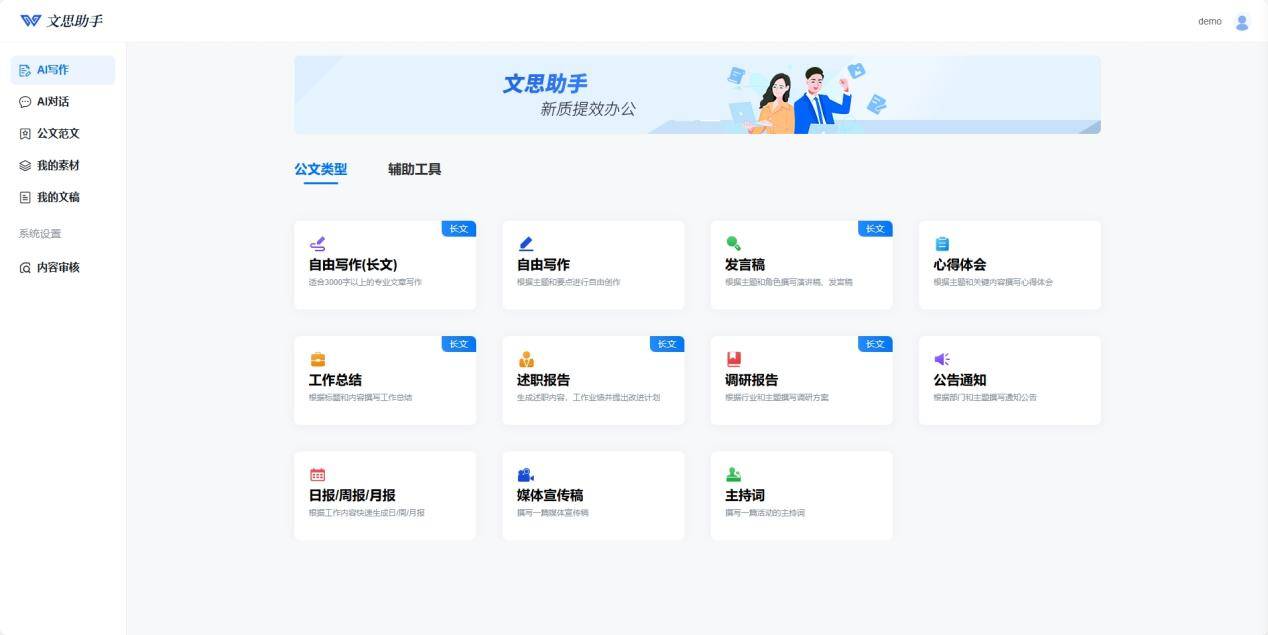The width and height of the screenshot is (1268, 635).
Task: Open 内容审核 under 系统设置
Action: point(58,268)
